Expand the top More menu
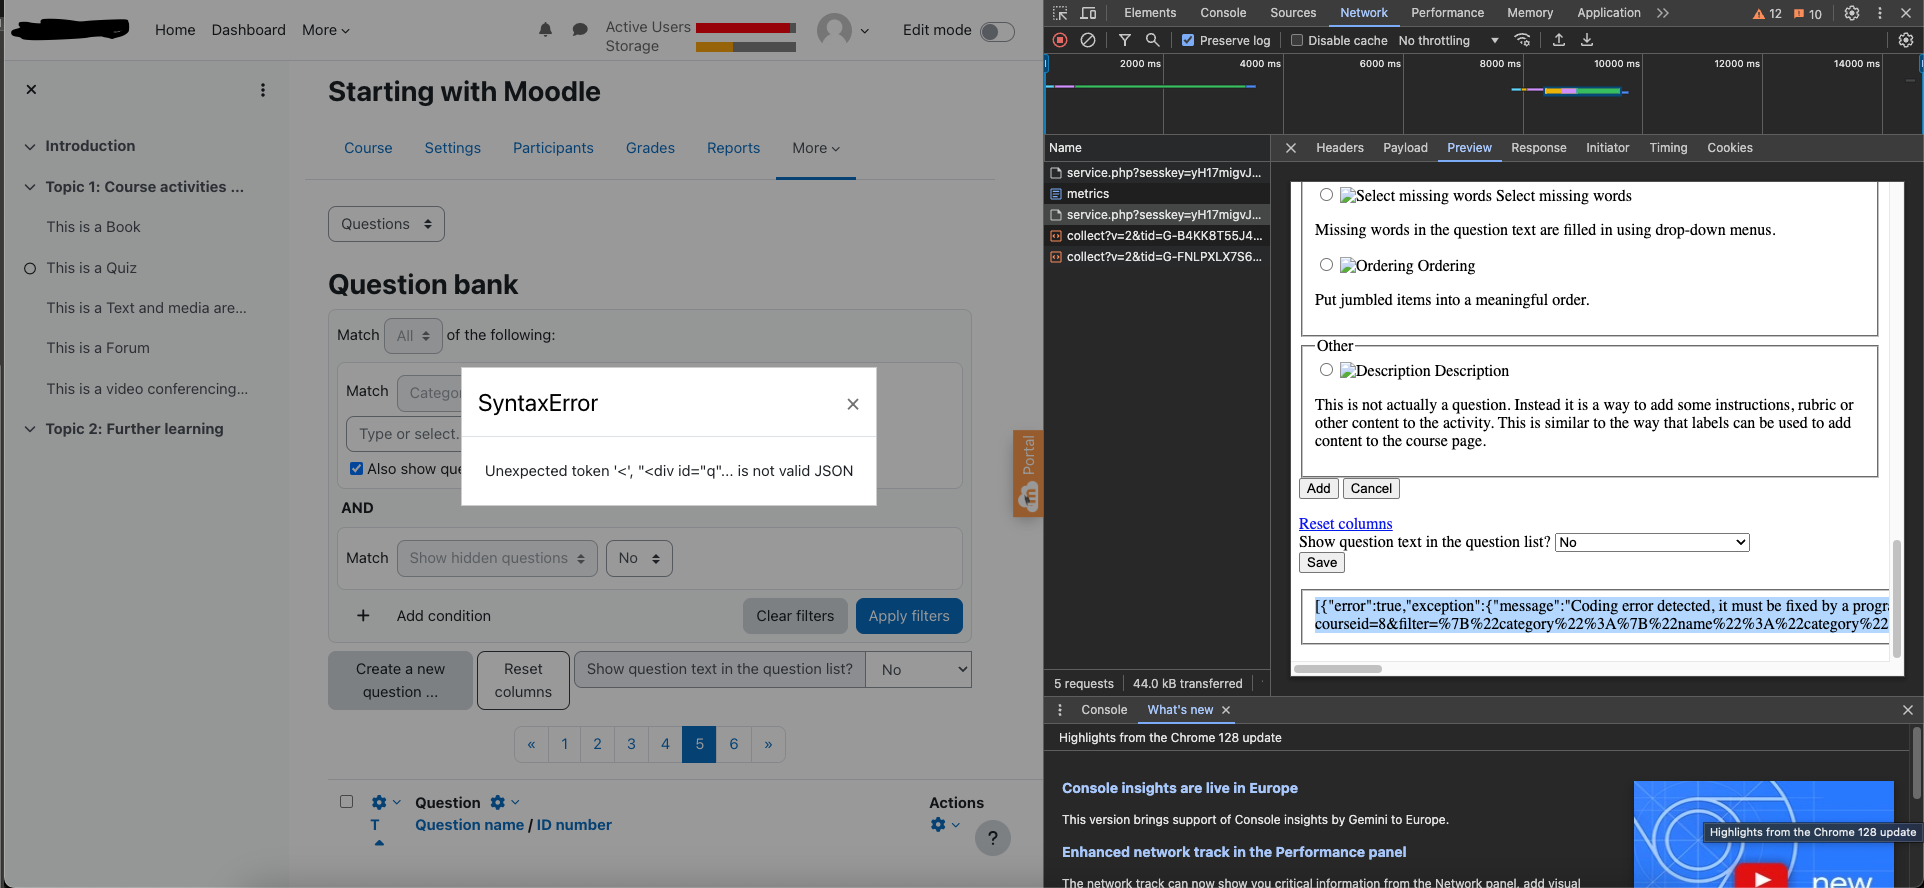The height and width of the screenshot is (888, 1924). pos(326,30)
